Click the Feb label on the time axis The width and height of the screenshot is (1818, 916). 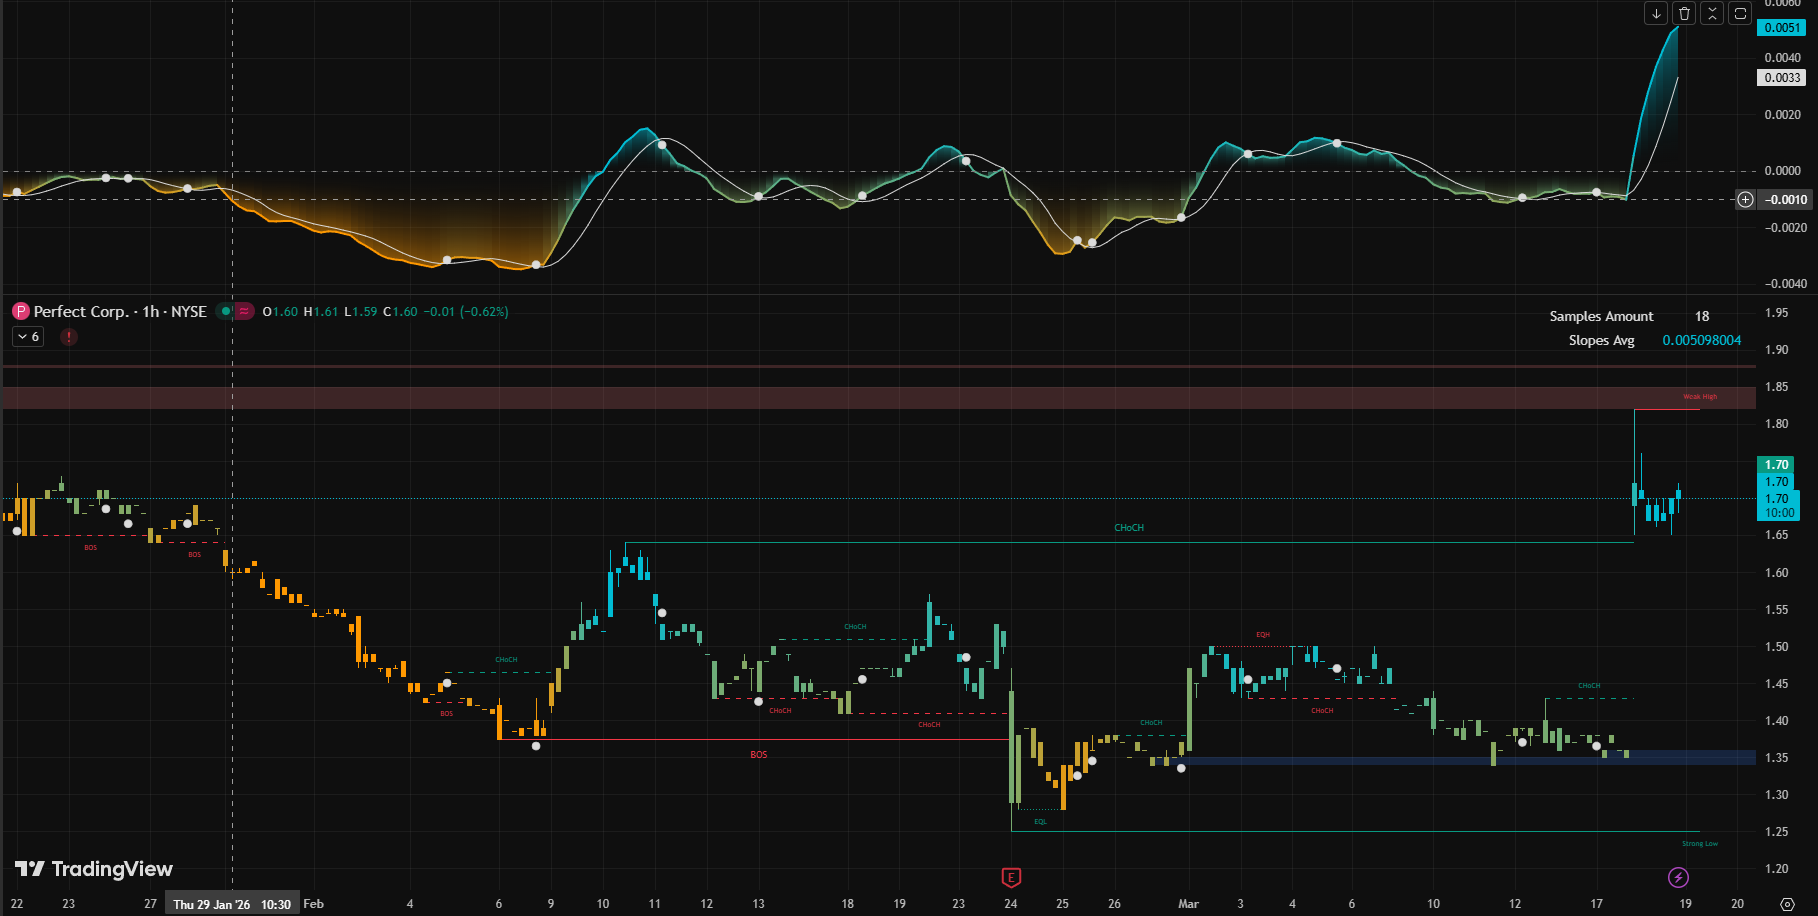[314, 904]
